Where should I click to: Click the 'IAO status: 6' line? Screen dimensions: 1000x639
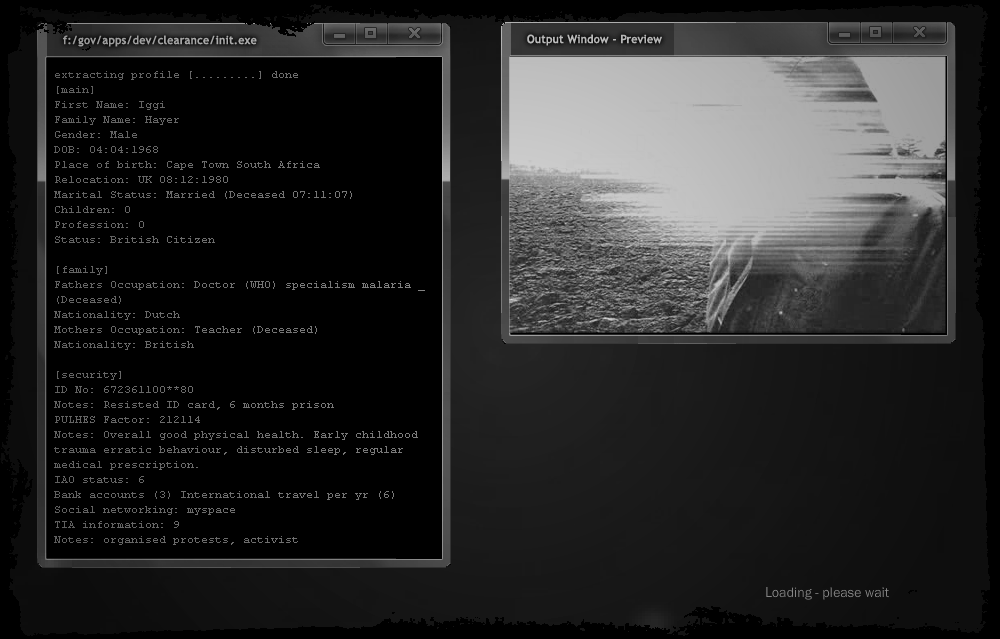99,480
